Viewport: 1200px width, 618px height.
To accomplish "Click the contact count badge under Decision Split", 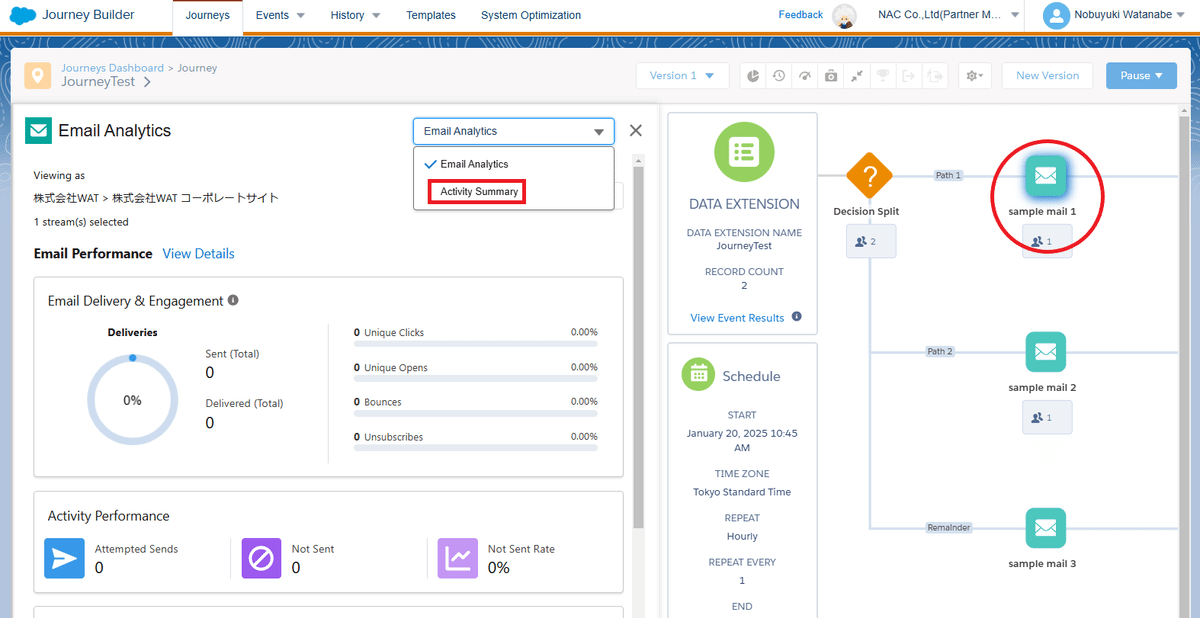I will pos(870,241).
